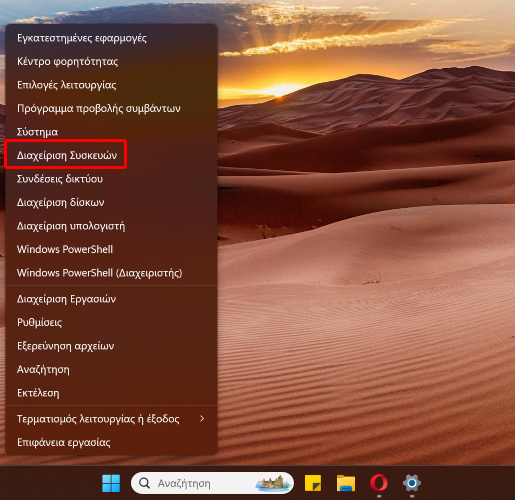Open Επιλογές λειτουργίας

coord(66,85)
